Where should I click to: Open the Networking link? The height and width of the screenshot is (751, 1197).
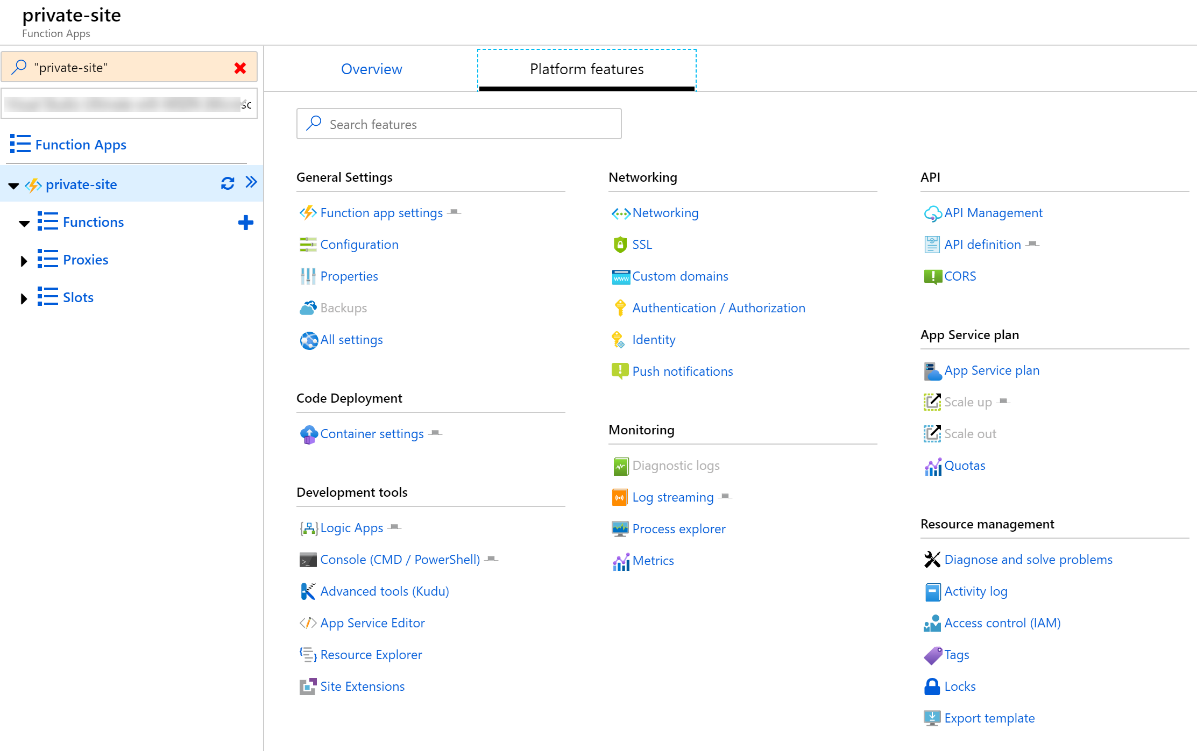[666, 214]
